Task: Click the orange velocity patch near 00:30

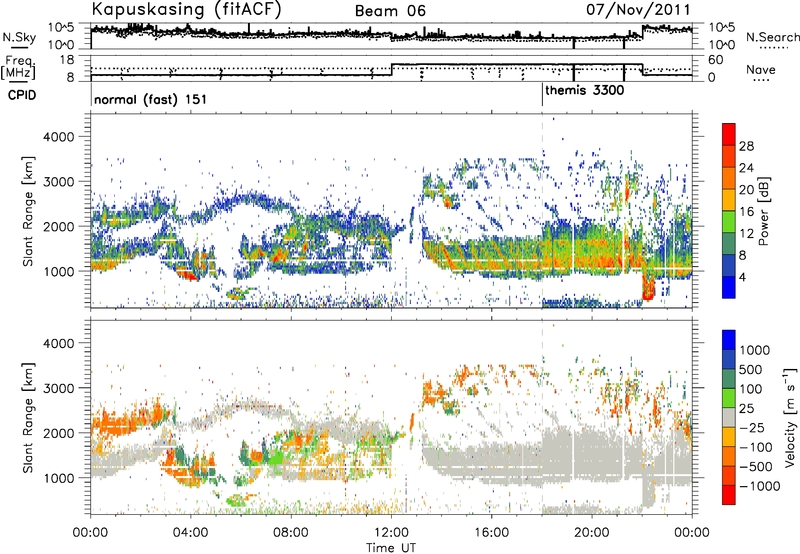Action: click(x=113, y=424)
